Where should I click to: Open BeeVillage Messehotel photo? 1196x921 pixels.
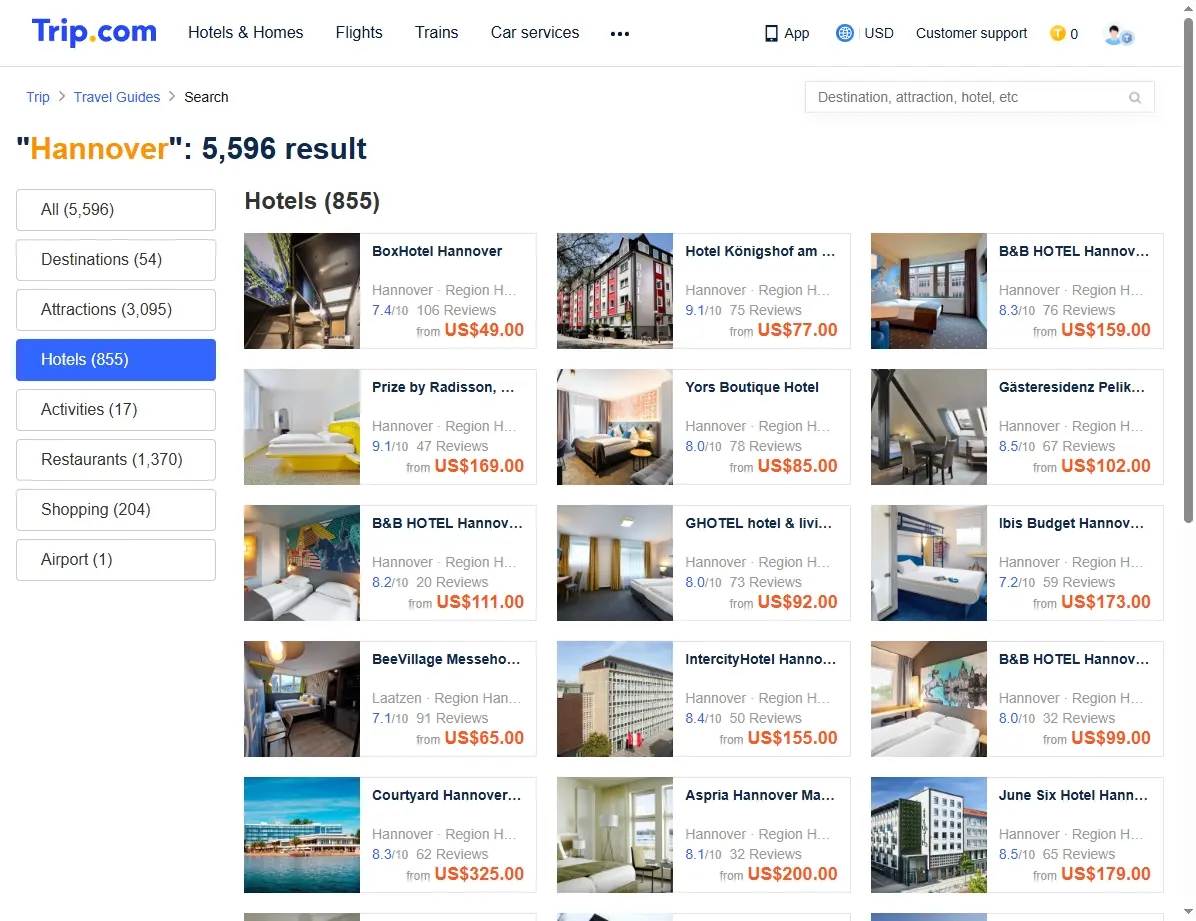(301, 699)
